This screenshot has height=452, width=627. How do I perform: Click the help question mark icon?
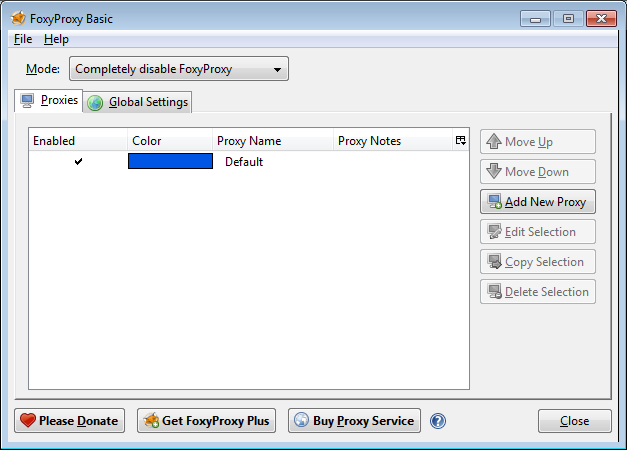[437, 421]
